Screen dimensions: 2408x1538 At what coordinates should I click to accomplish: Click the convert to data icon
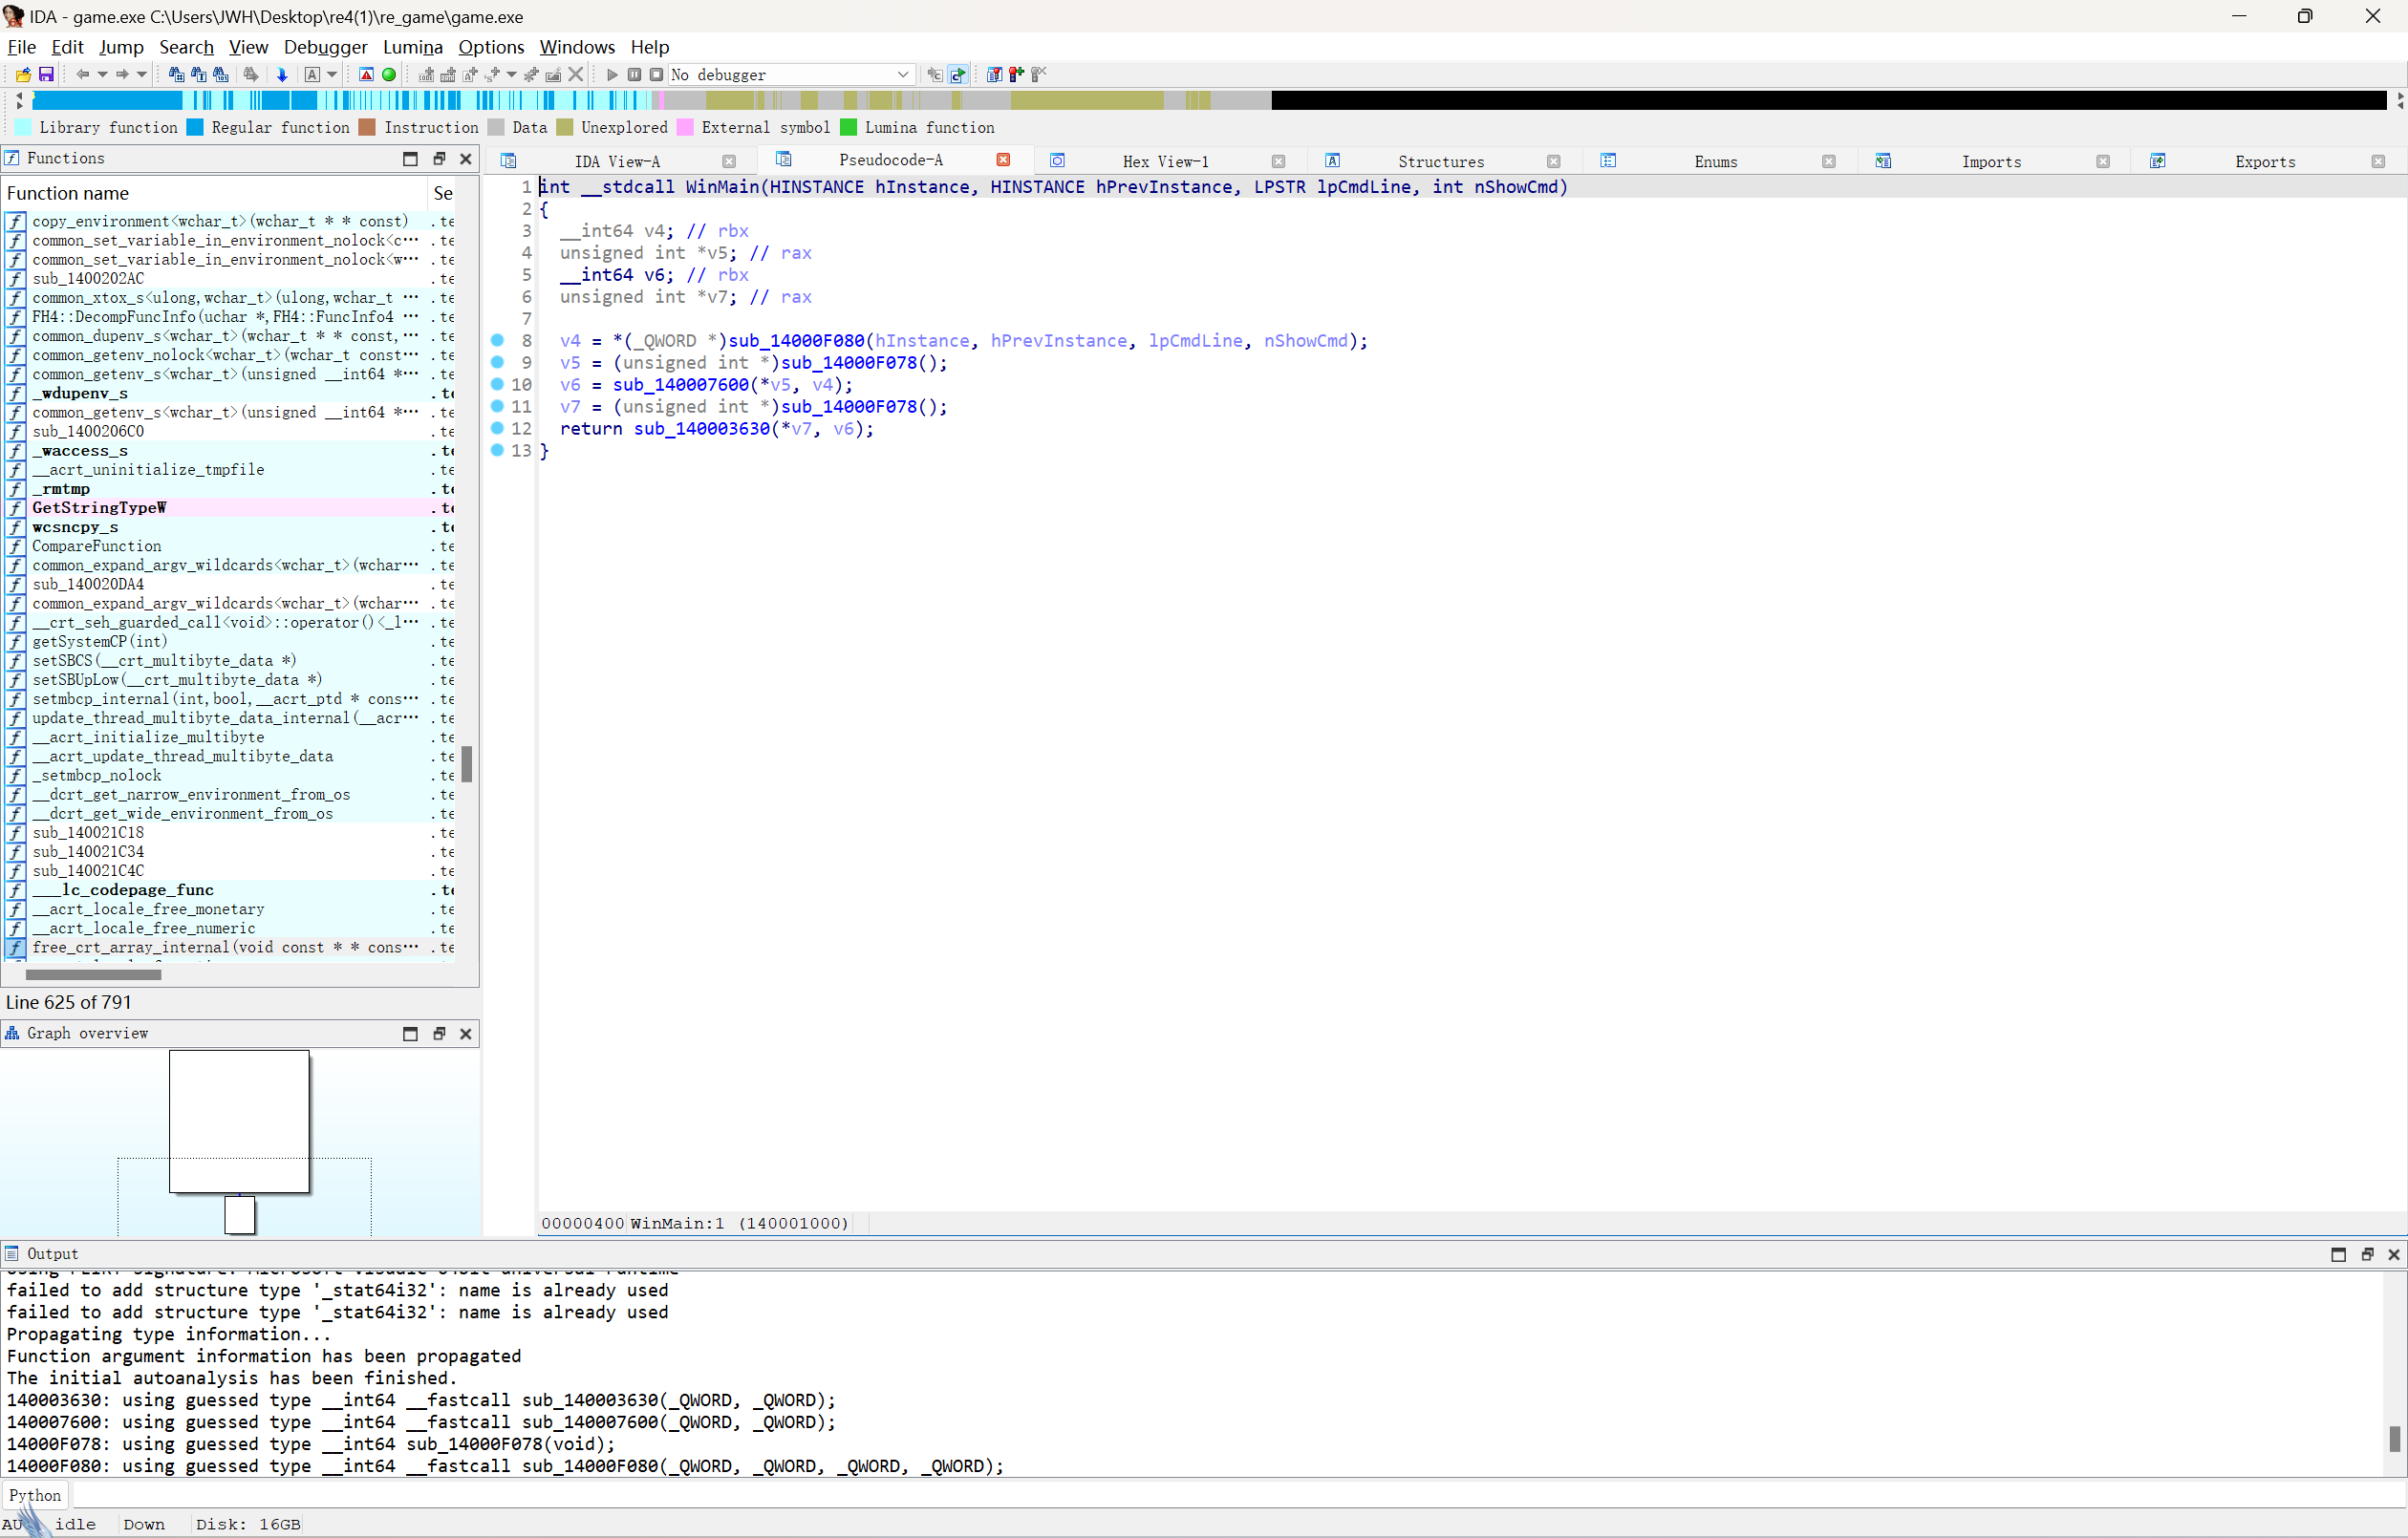point(448,74)
